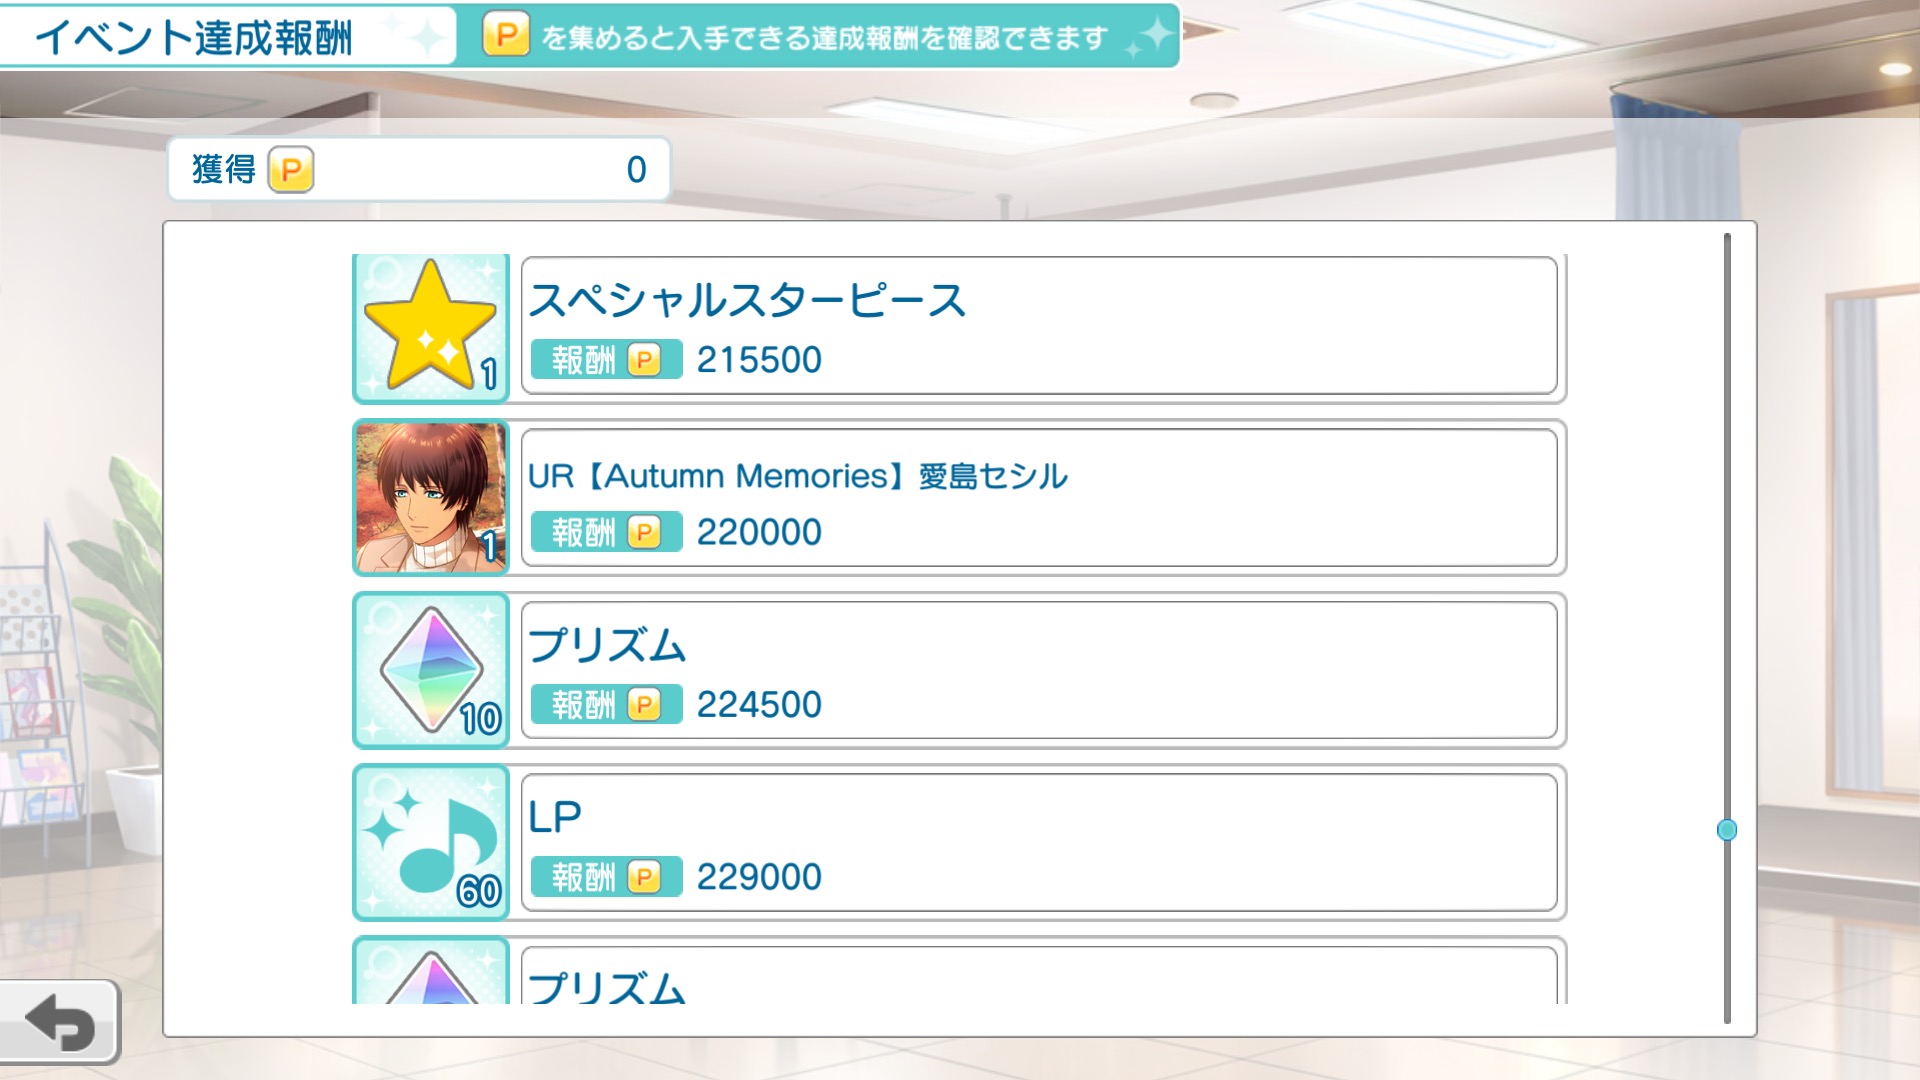Select the Special Star Piece star icon
This screenshot has height=1080, width=1920.
point(431,328)
